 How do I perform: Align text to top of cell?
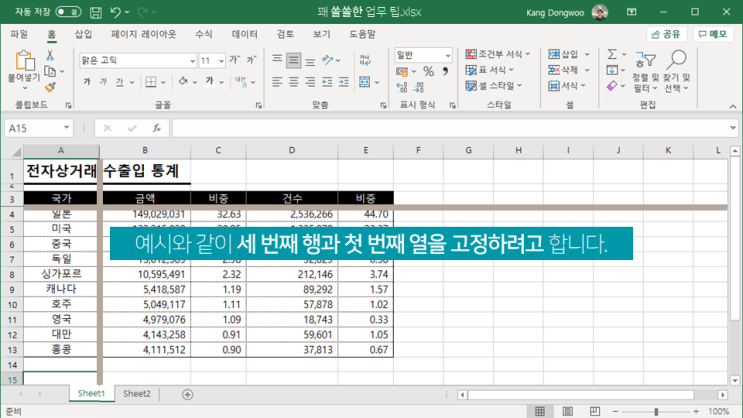click(277, 60)
